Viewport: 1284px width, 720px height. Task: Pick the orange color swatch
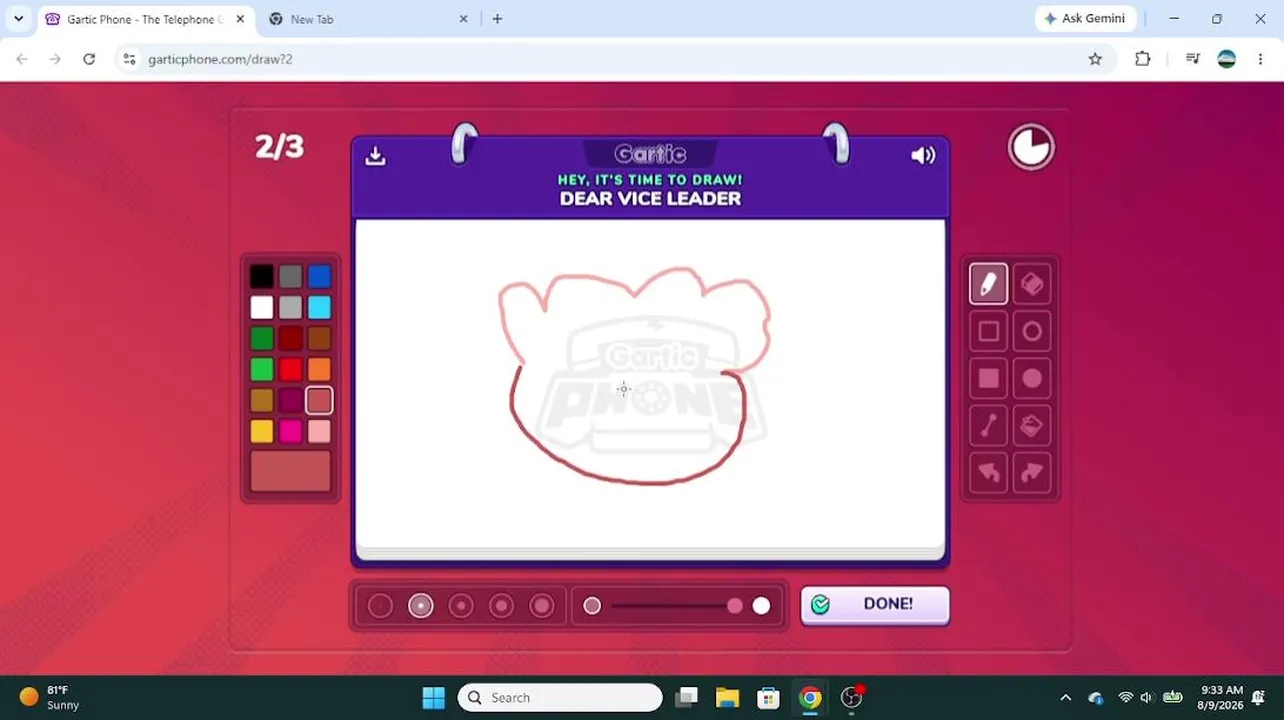[319, 370]
